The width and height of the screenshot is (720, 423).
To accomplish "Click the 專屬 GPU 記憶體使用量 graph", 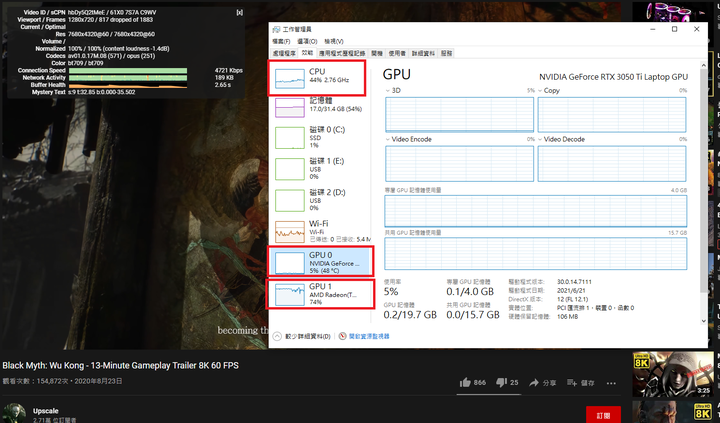I will [535, 211].
